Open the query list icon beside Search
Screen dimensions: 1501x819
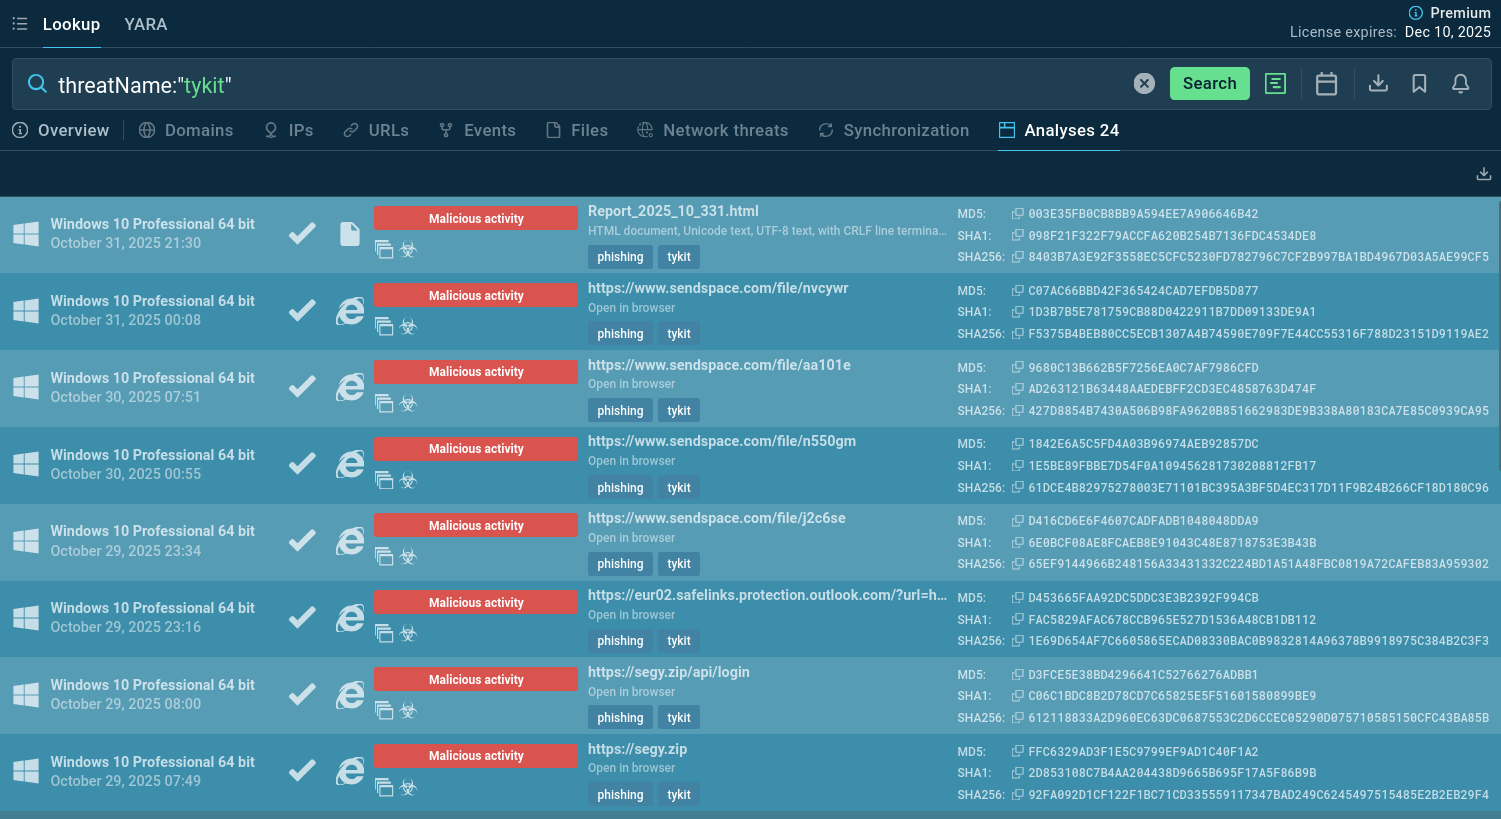(1275, 84)
